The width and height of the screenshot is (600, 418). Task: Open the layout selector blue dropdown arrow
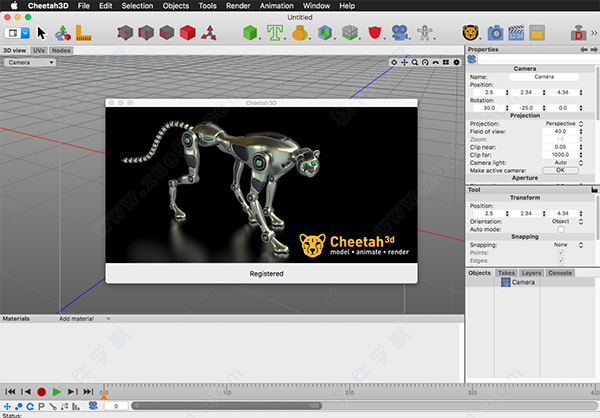click(x=25, y=33)
